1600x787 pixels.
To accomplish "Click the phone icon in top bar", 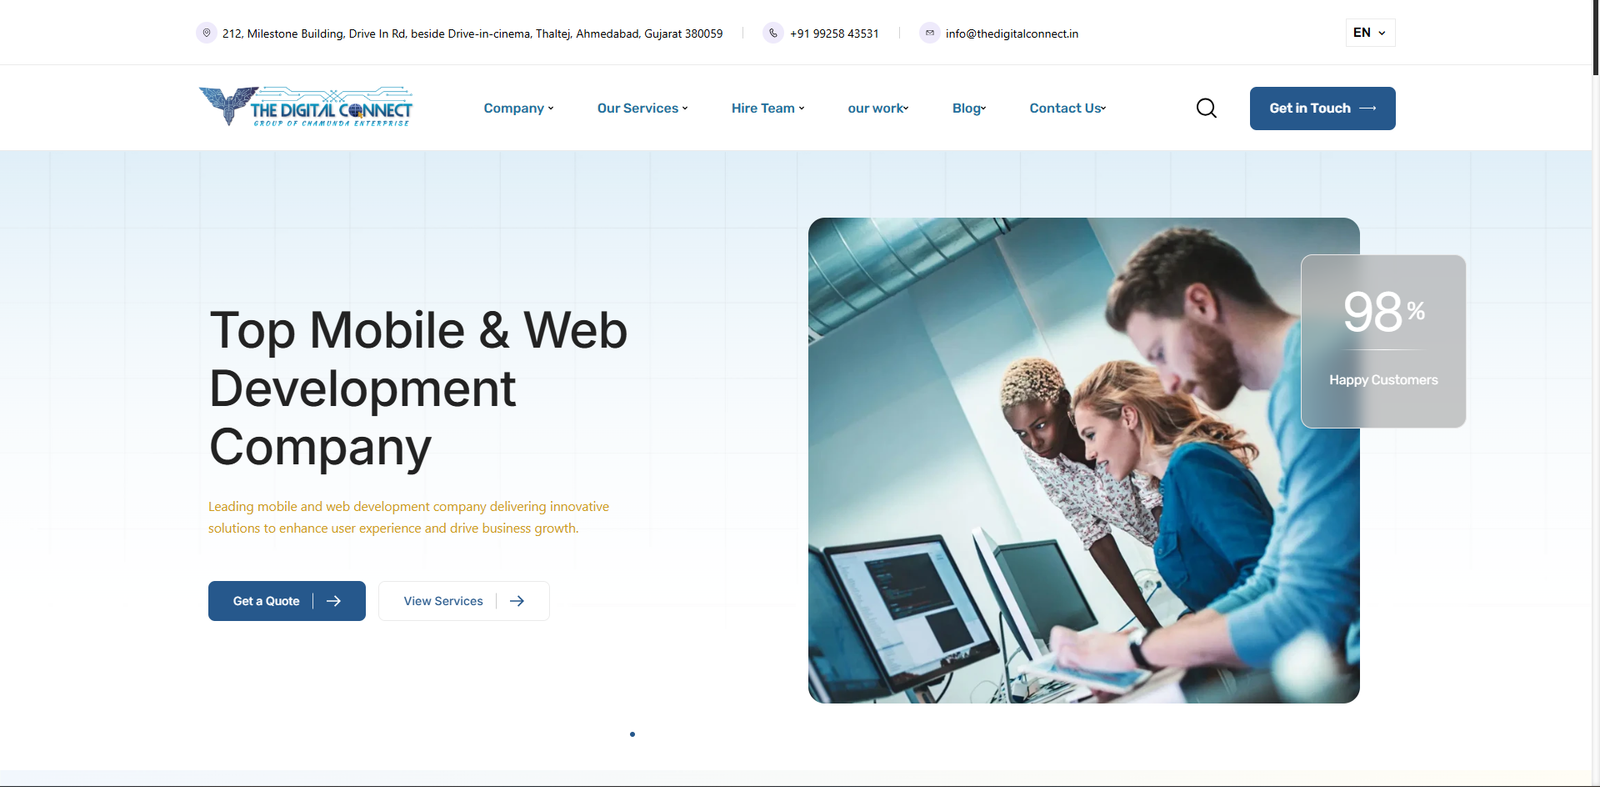I will [x=773, y=33].
